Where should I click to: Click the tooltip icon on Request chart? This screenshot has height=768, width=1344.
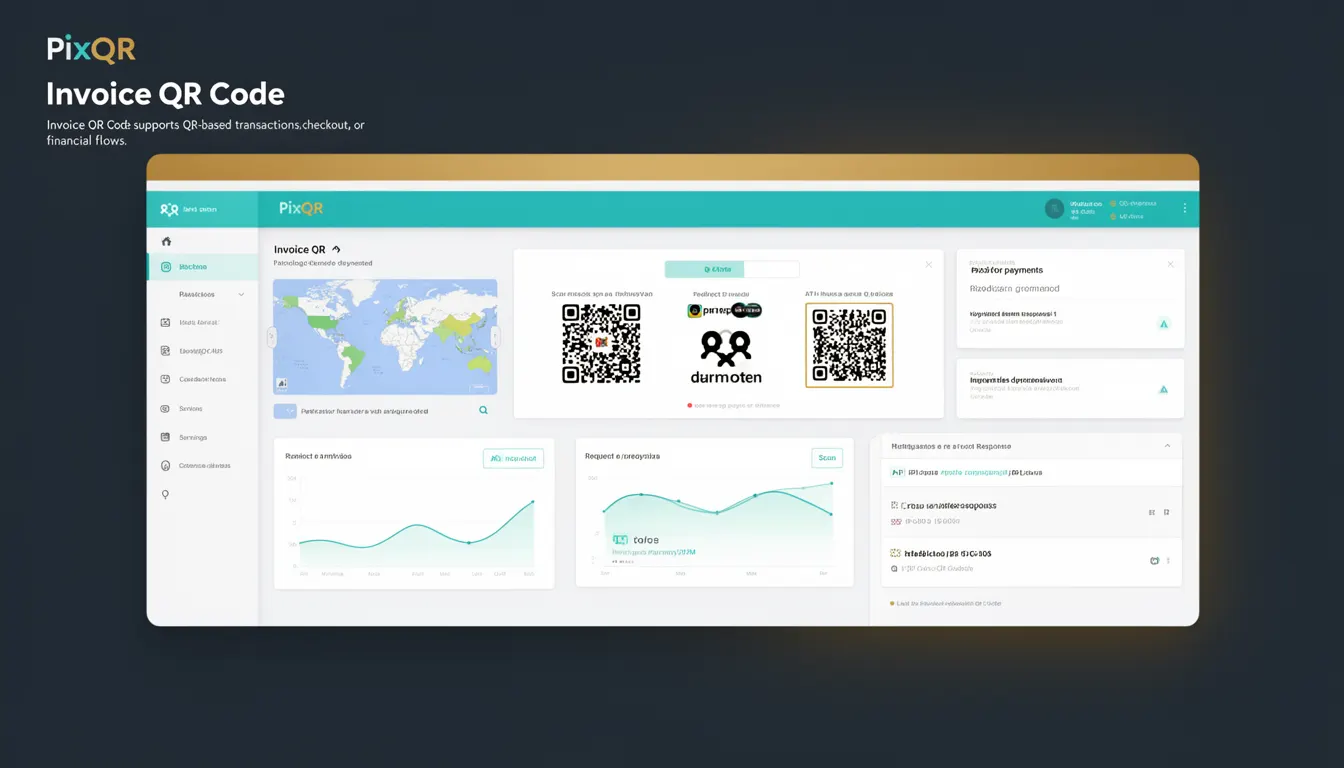[x=619, y=539]
